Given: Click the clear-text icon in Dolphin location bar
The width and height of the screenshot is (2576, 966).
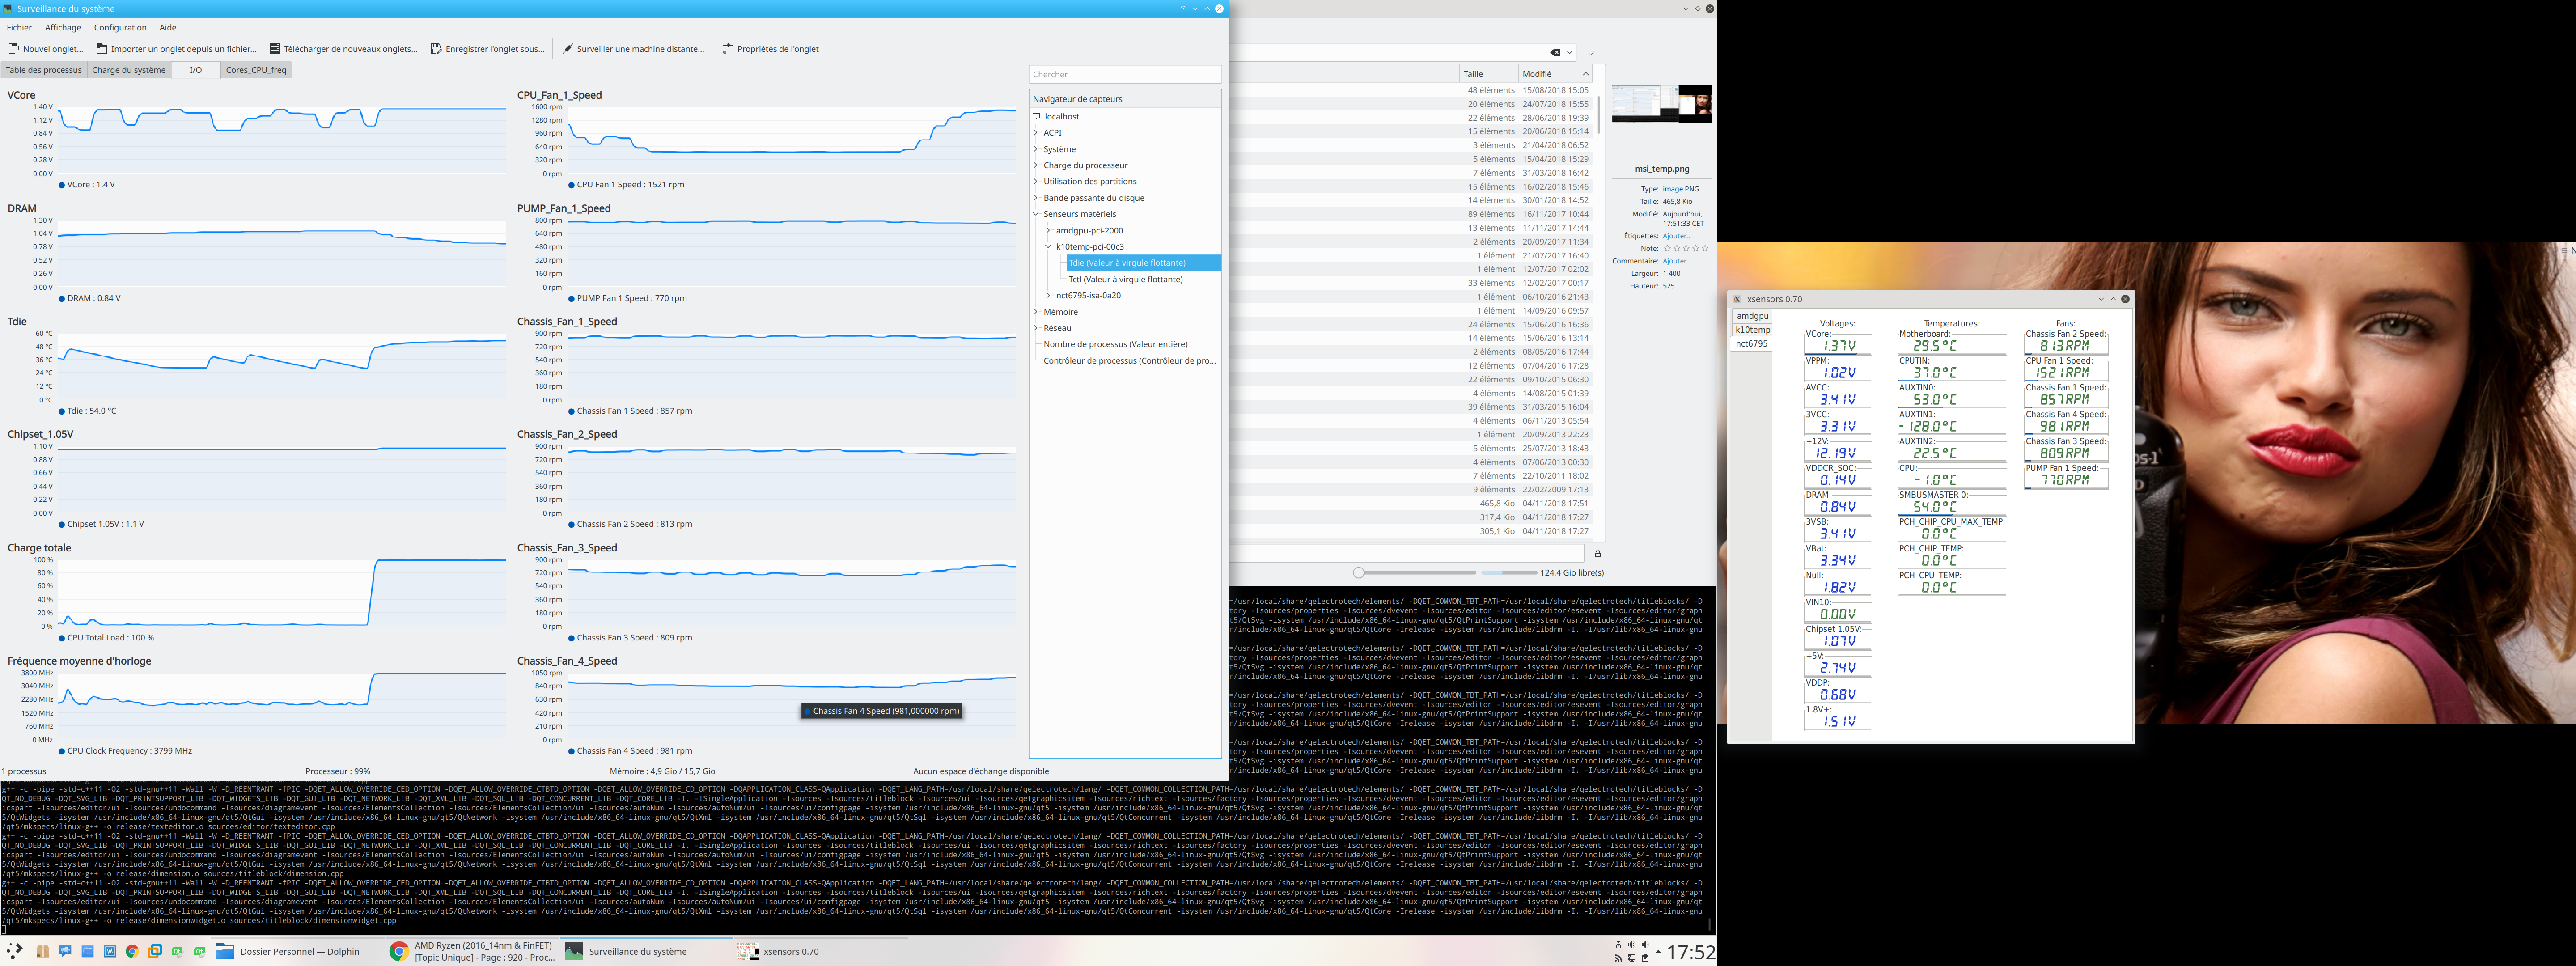Looking at the screenshot, I should point(1555,52).
